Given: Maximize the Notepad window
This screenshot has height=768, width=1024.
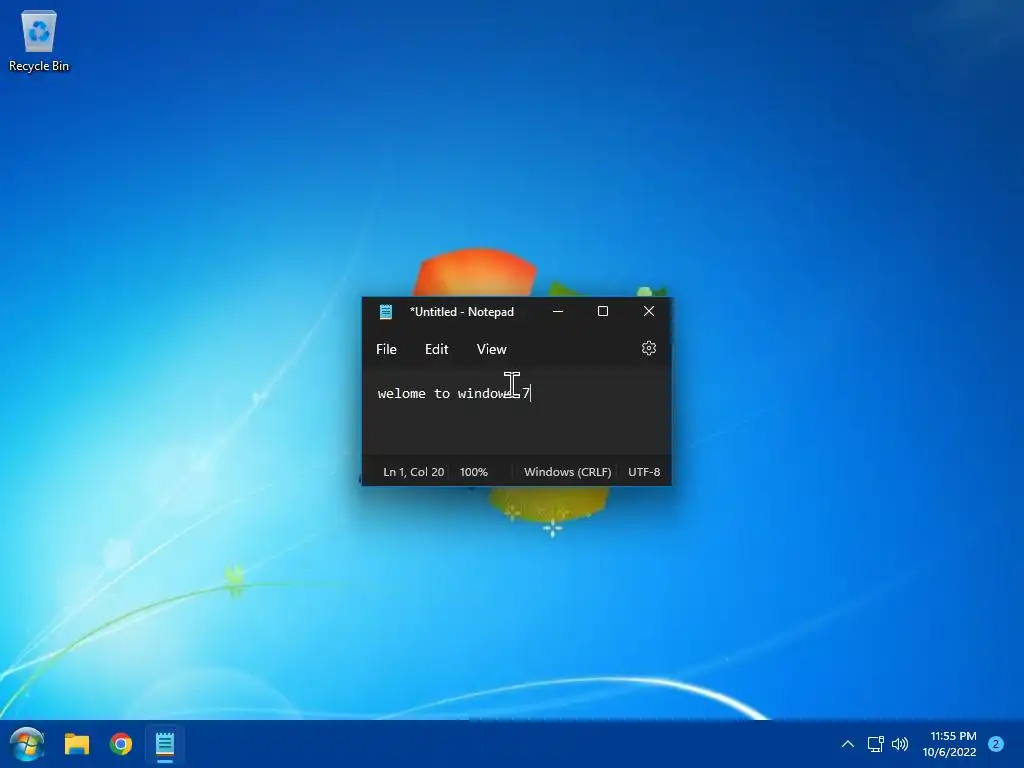Looking at the screenshot, I should 603,312.
